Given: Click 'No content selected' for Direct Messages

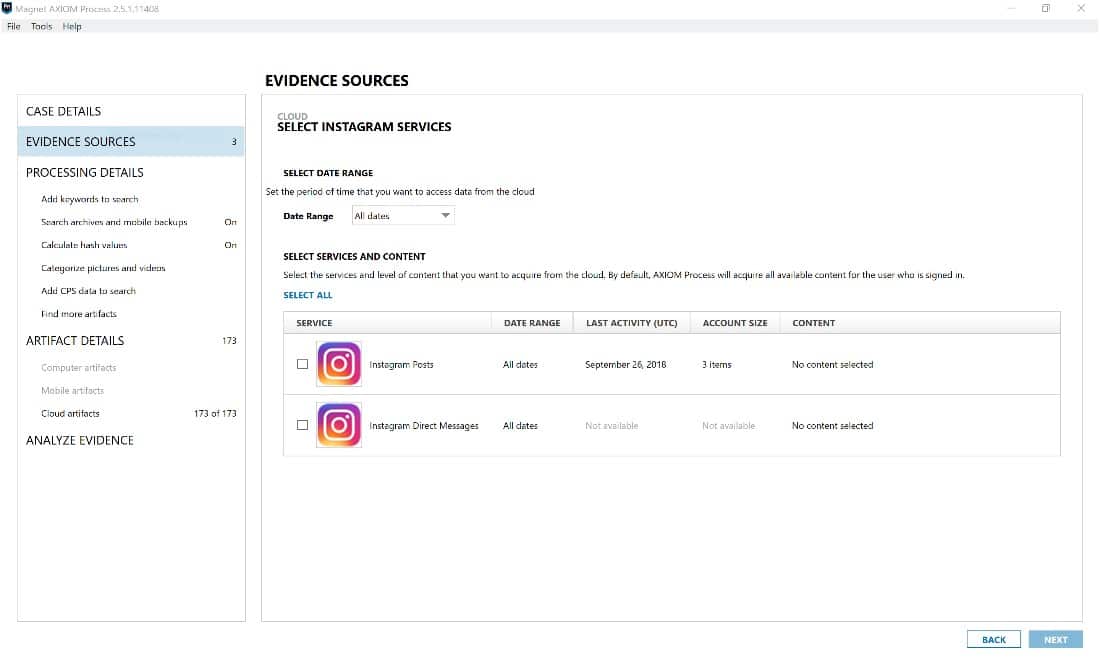Looking at the screenshot, I should (x=832, y=426).
